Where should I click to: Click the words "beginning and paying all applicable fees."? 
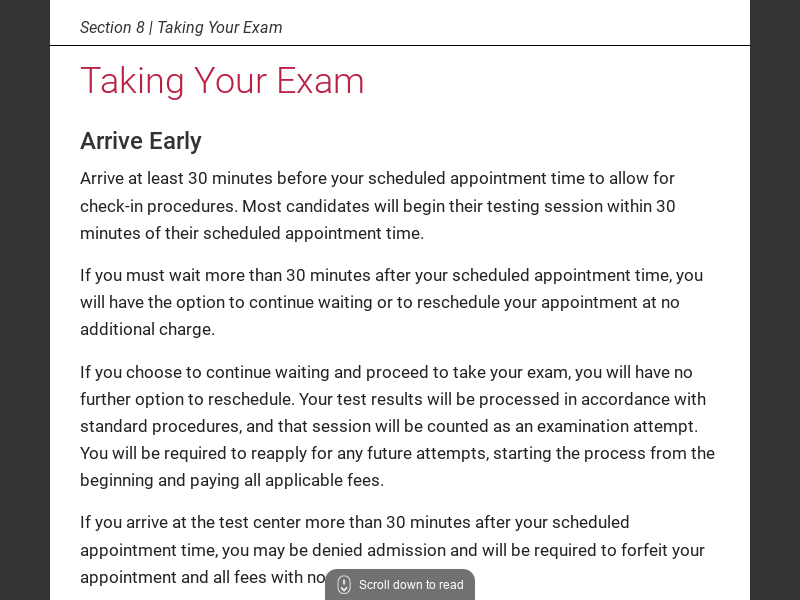[x=232, y=480]
